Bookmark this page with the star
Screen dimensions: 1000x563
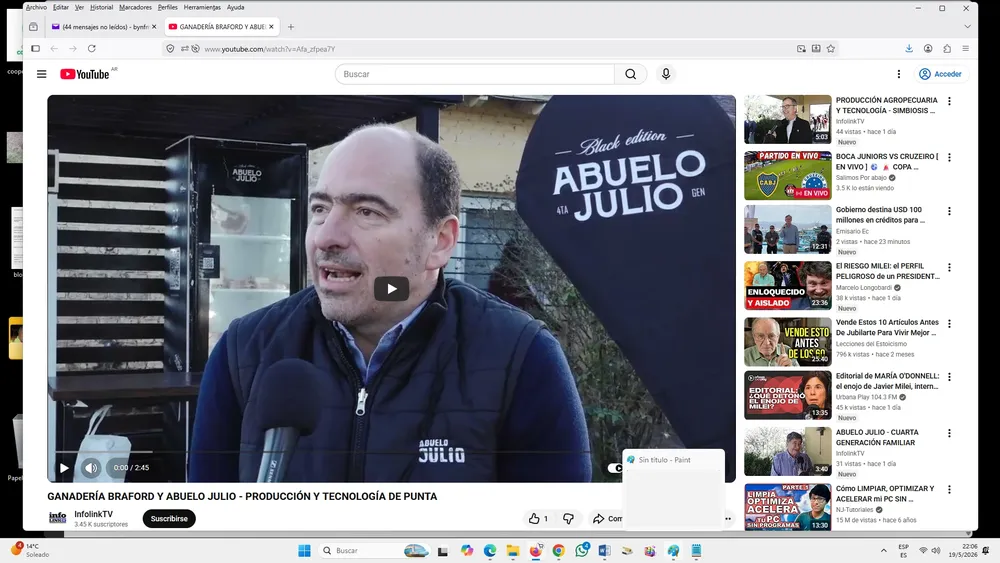click(x=831, y=48)
